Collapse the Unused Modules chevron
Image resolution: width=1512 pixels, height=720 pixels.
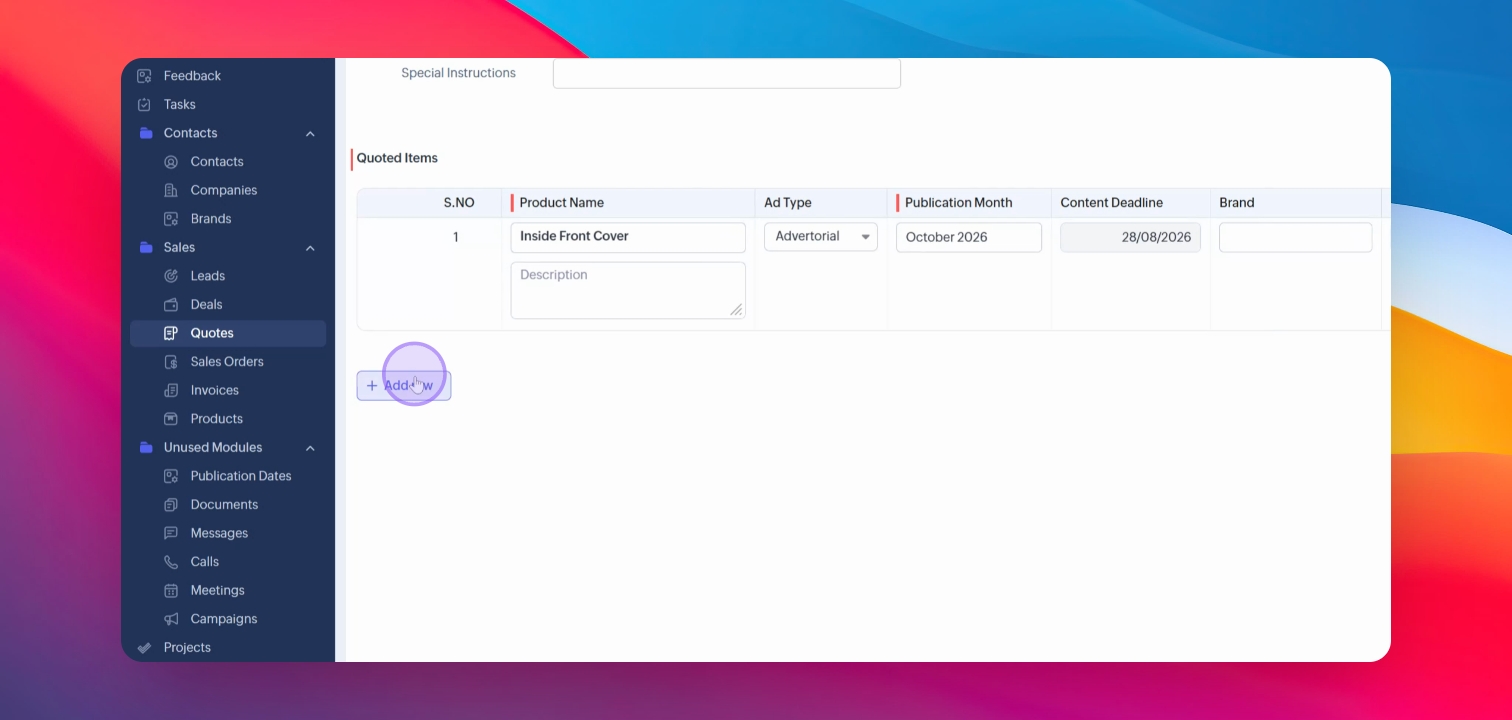tap(310, 448)
